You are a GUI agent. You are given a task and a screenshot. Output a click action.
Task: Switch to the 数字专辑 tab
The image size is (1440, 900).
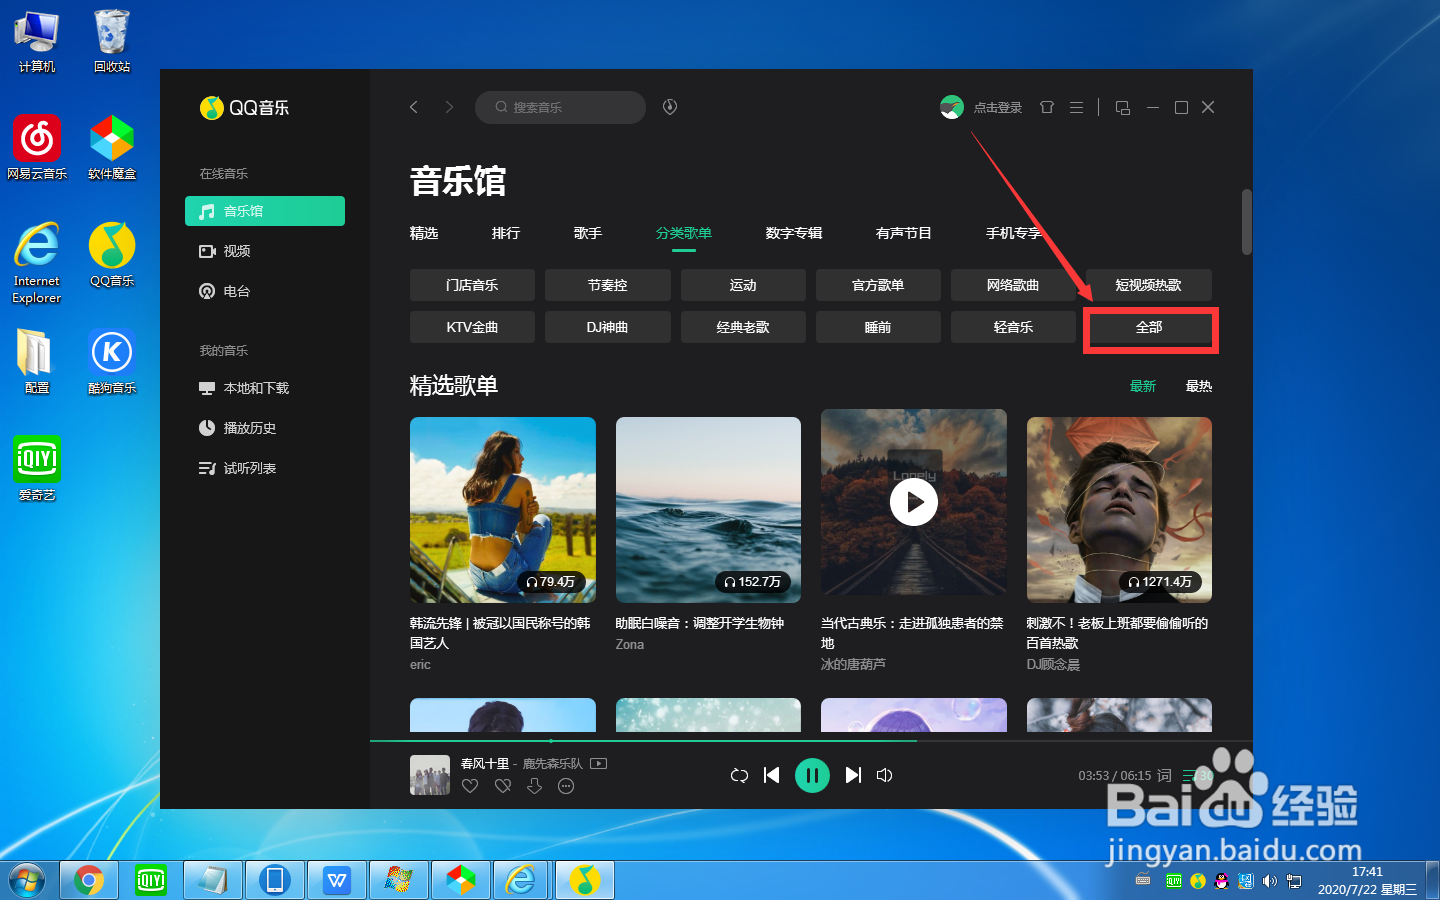793,233
